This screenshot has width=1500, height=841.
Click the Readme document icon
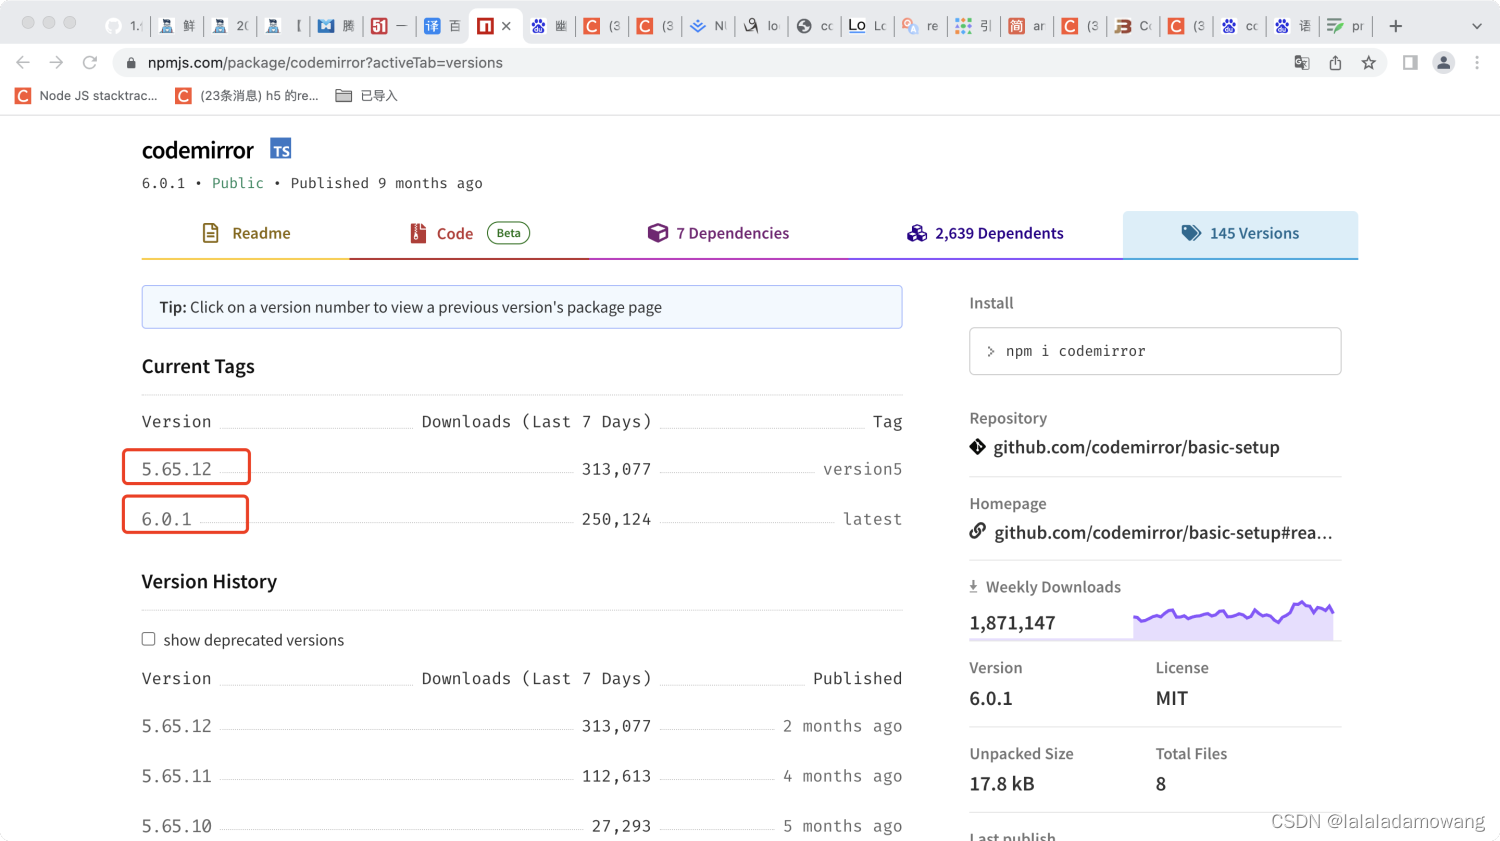pyautogui.click(x=211, y=233)
